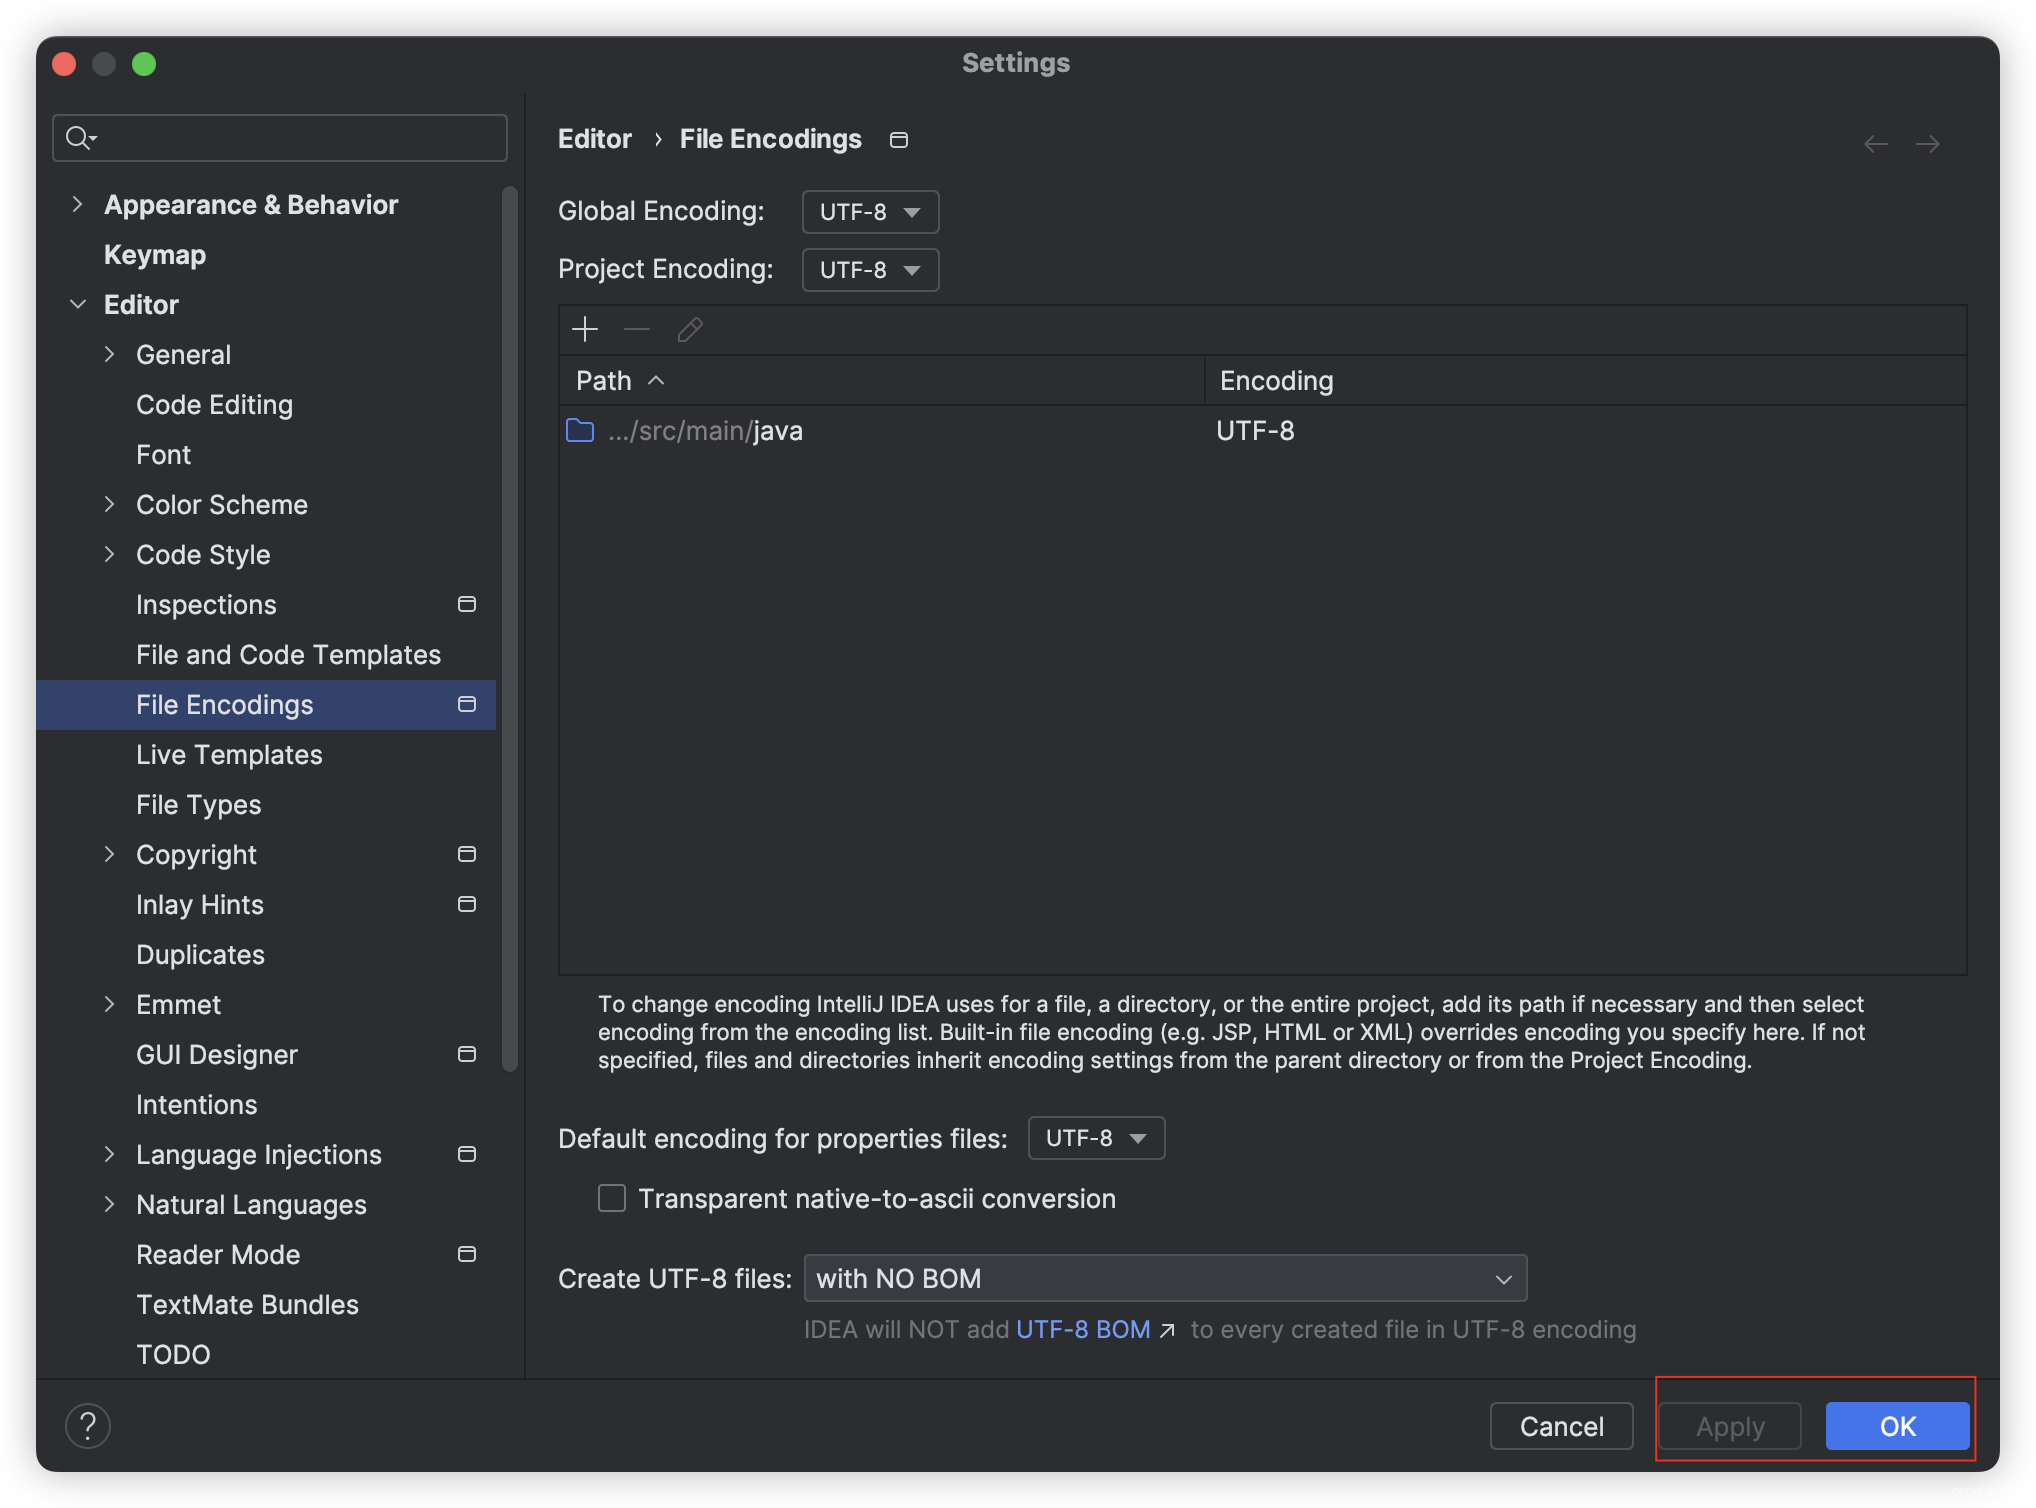Click the settings search input field

coord(280,138)
